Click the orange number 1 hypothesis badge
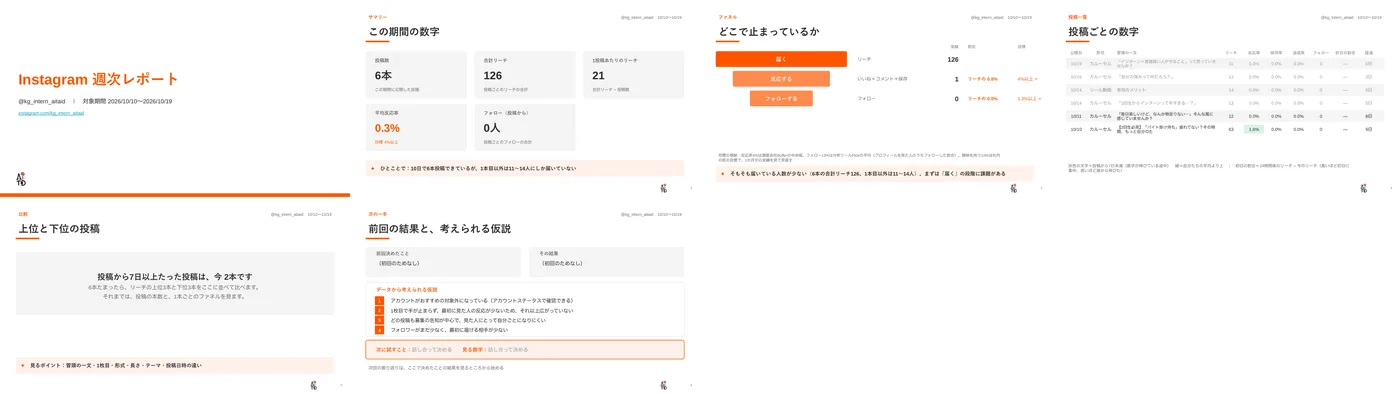 point(379,300)
